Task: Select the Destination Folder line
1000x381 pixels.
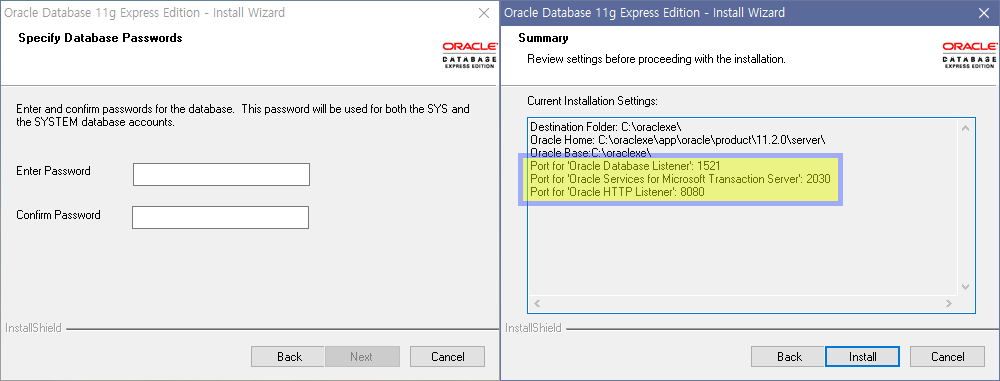Action: (606, 127)
